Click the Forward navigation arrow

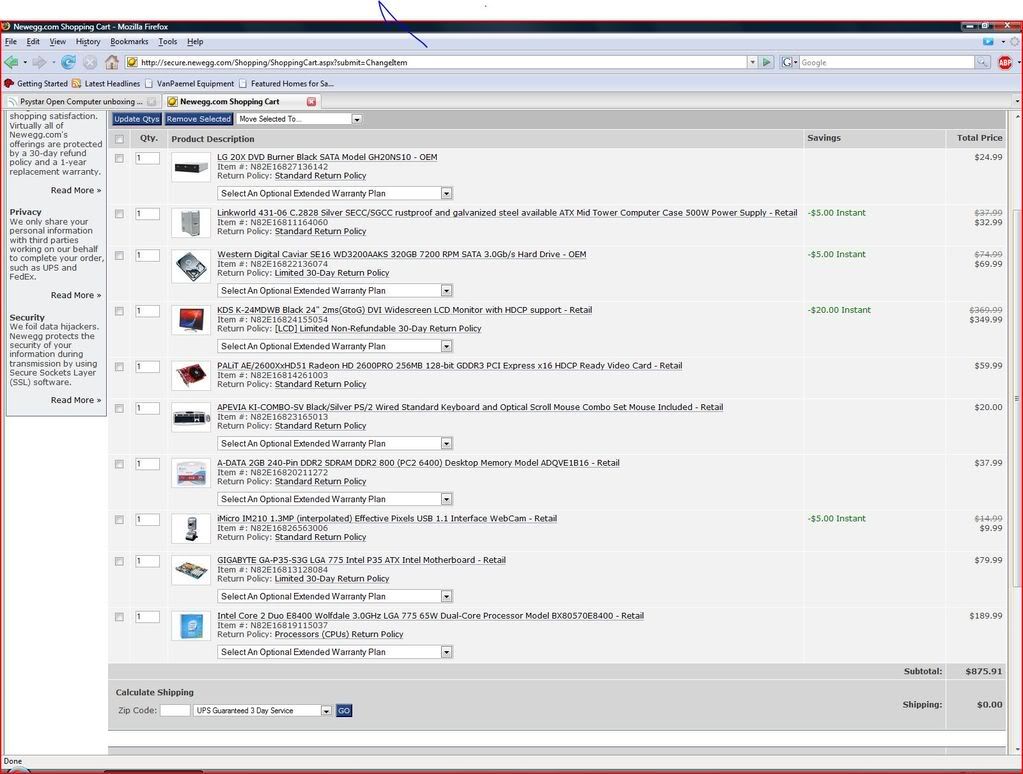(39, 62)
